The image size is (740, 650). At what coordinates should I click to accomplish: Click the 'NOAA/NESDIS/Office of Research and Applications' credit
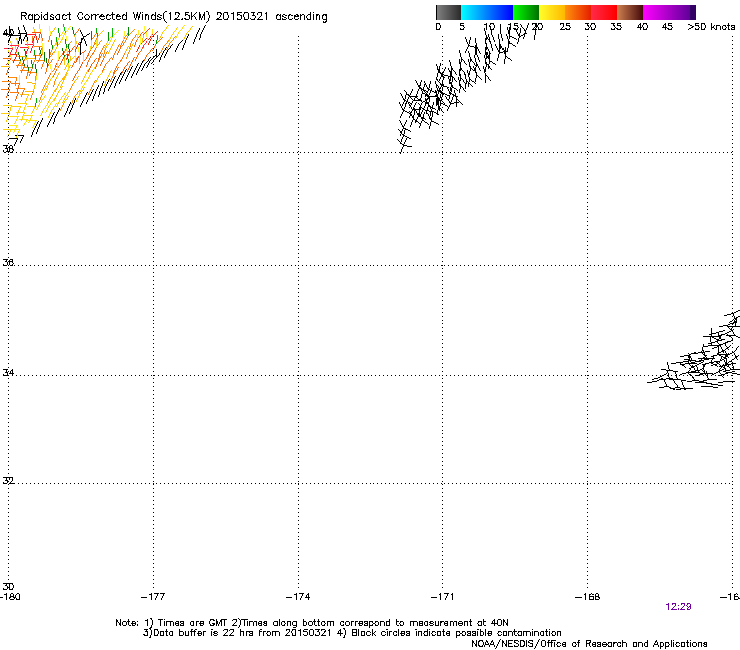tap(589, 644)
